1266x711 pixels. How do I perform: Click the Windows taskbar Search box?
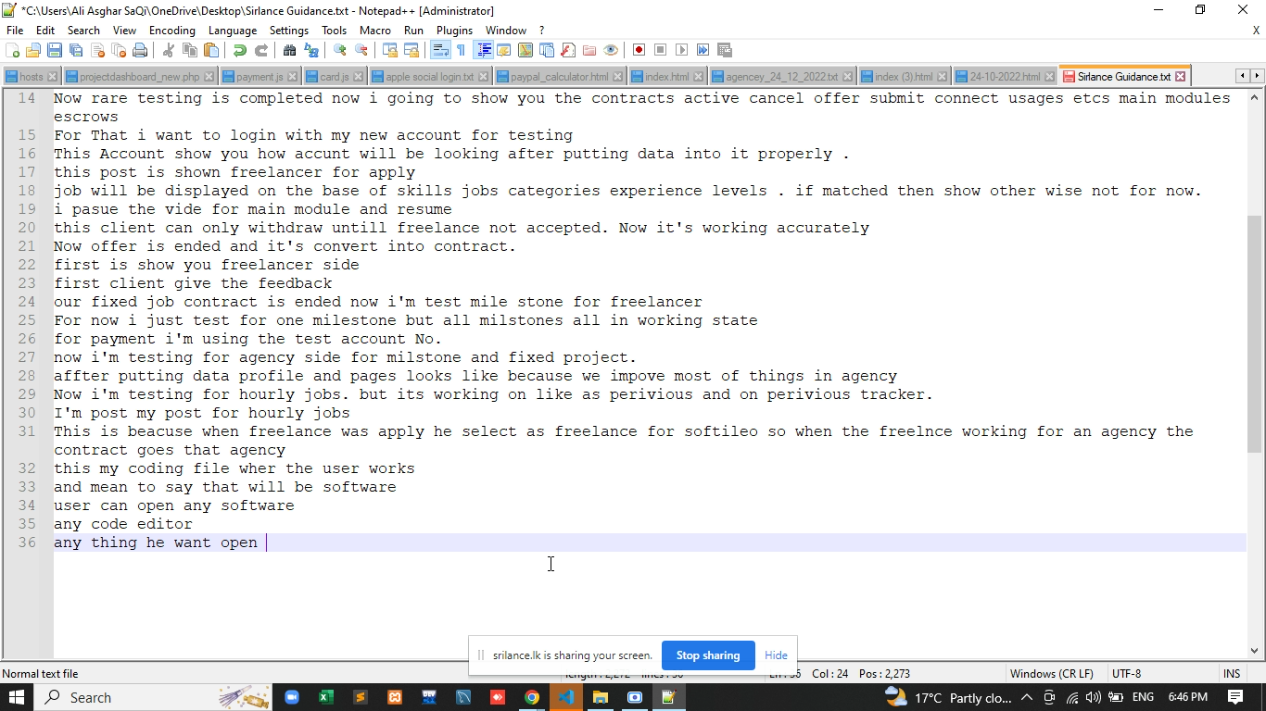tap(130, 697)
